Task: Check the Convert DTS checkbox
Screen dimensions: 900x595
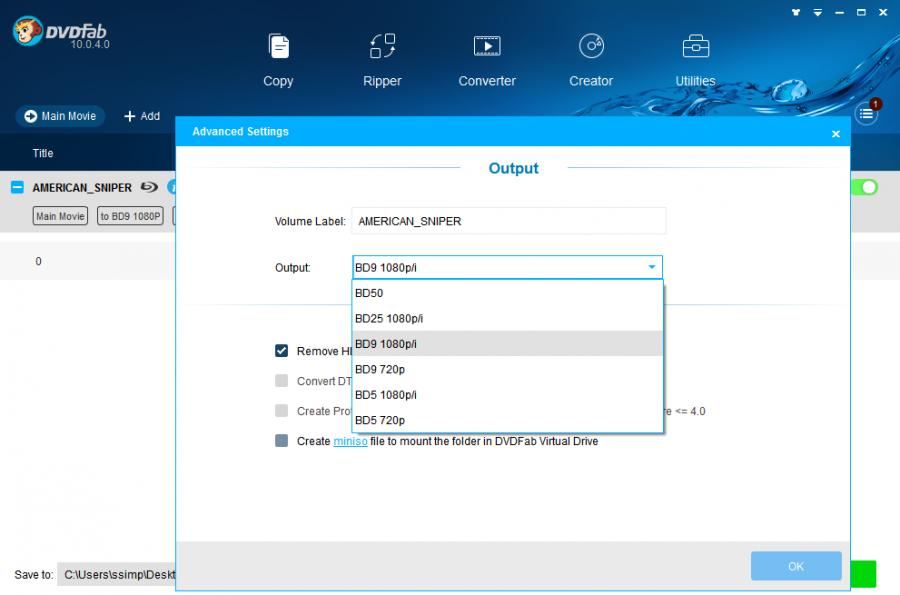Action: tap(281, 380)
